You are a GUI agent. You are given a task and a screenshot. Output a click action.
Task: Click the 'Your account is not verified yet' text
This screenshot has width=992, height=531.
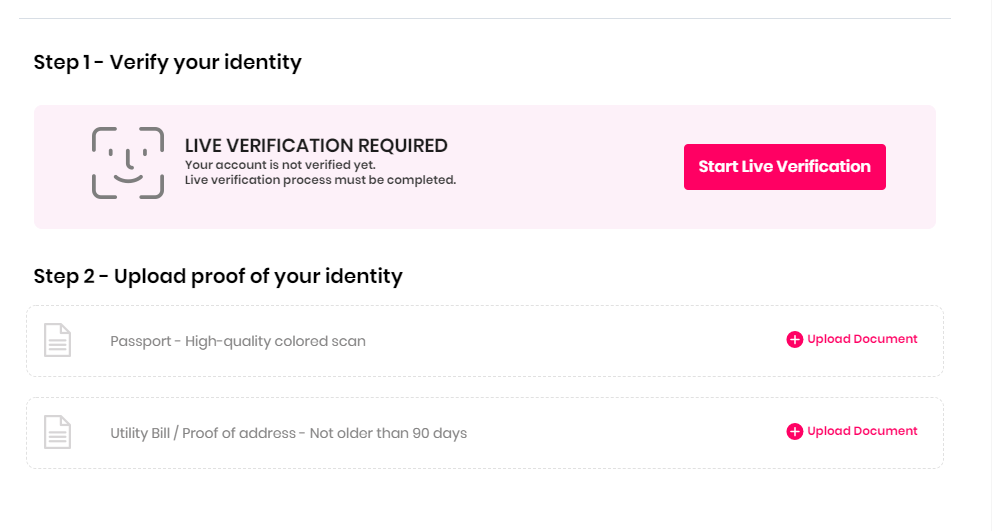280,165
